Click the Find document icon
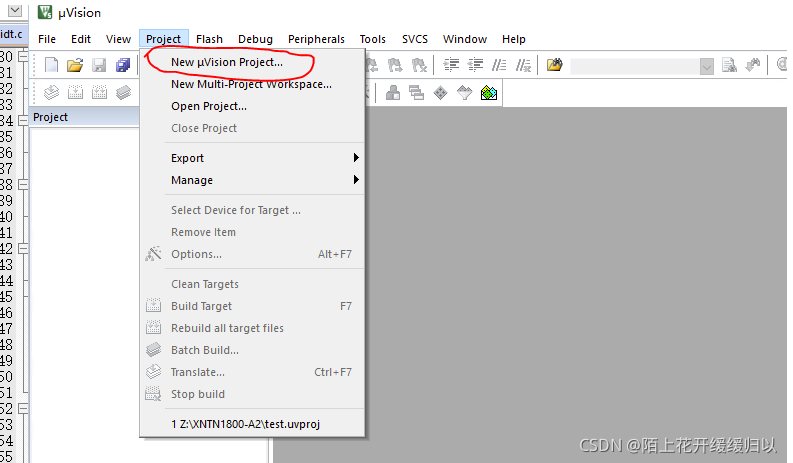This screenshot has height=463, width=793. [729, 65]
